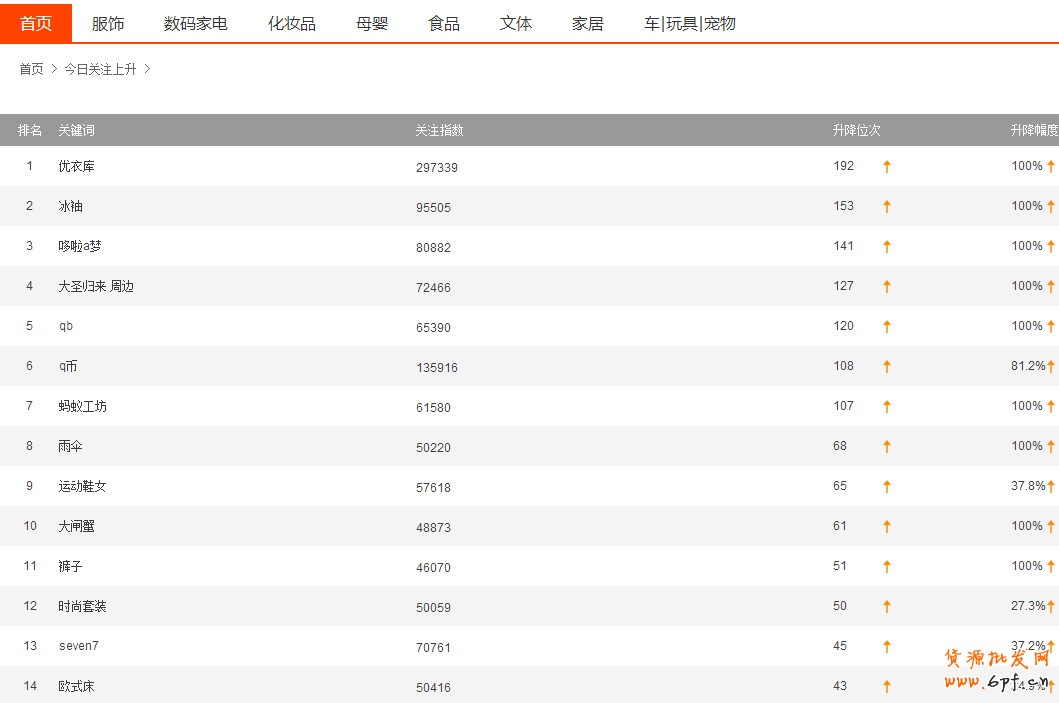
Task: Open the 首页 tab in the top navigation
Action: pos(36,23)
